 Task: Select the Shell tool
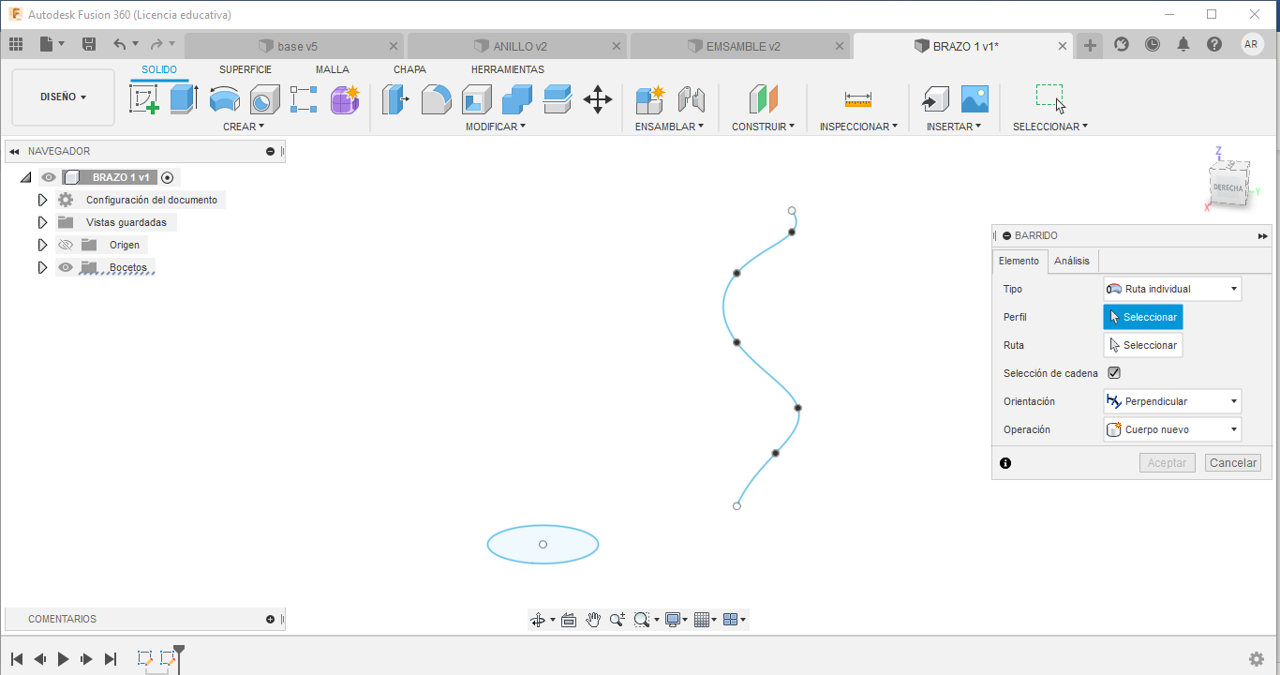tap(477, 99)
